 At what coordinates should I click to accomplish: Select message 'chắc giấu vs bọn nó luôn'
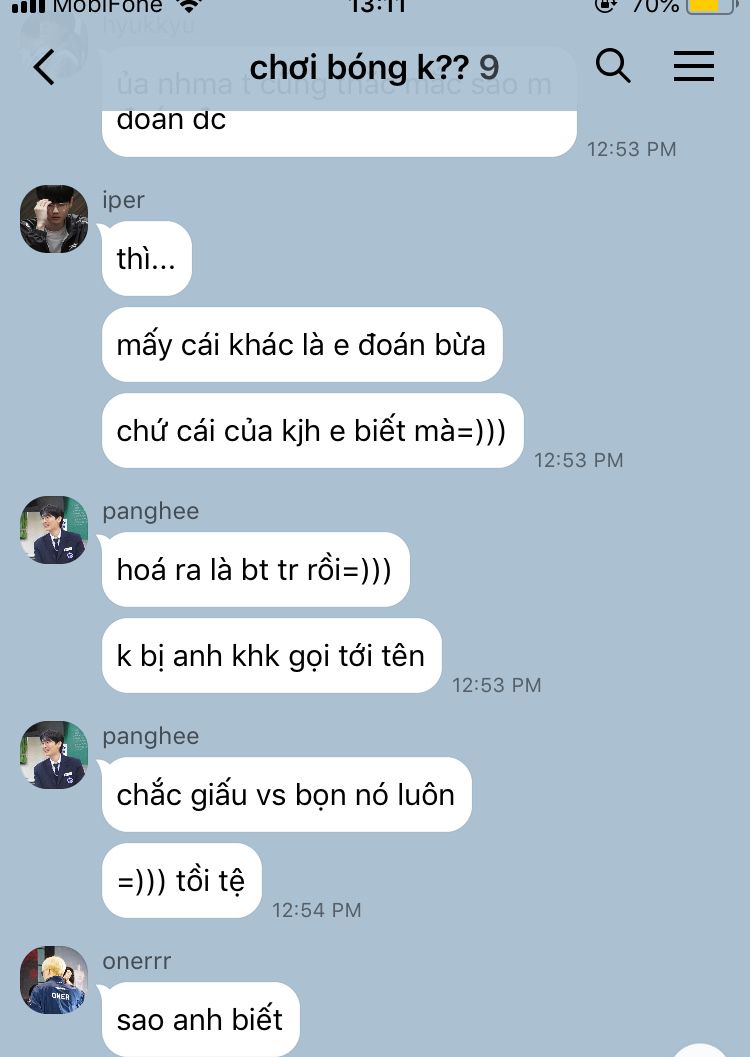coord(286,795)
